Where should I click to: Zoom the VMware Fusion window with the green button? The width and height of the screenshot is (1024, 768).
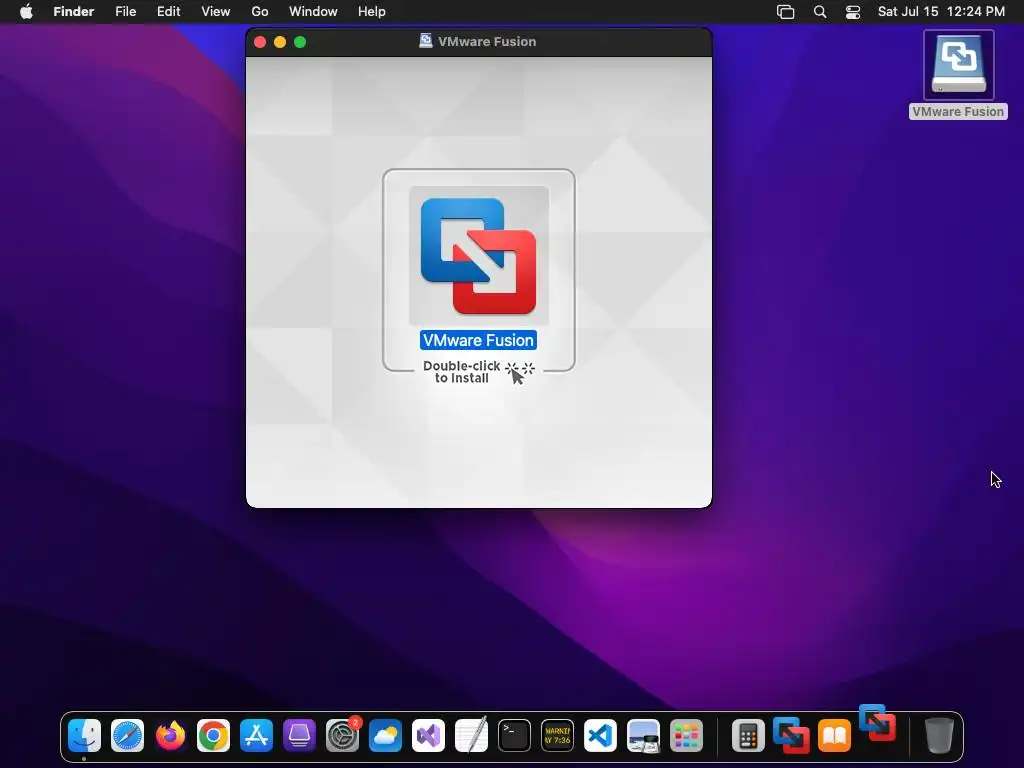(x=300, y=42)
